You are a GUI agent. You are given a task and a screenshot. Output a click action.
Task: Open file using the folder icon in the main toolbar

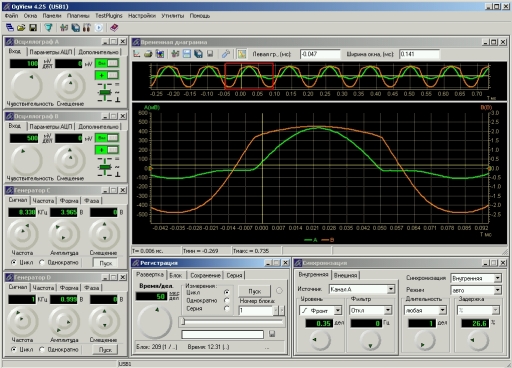click(x=21, y=28)
